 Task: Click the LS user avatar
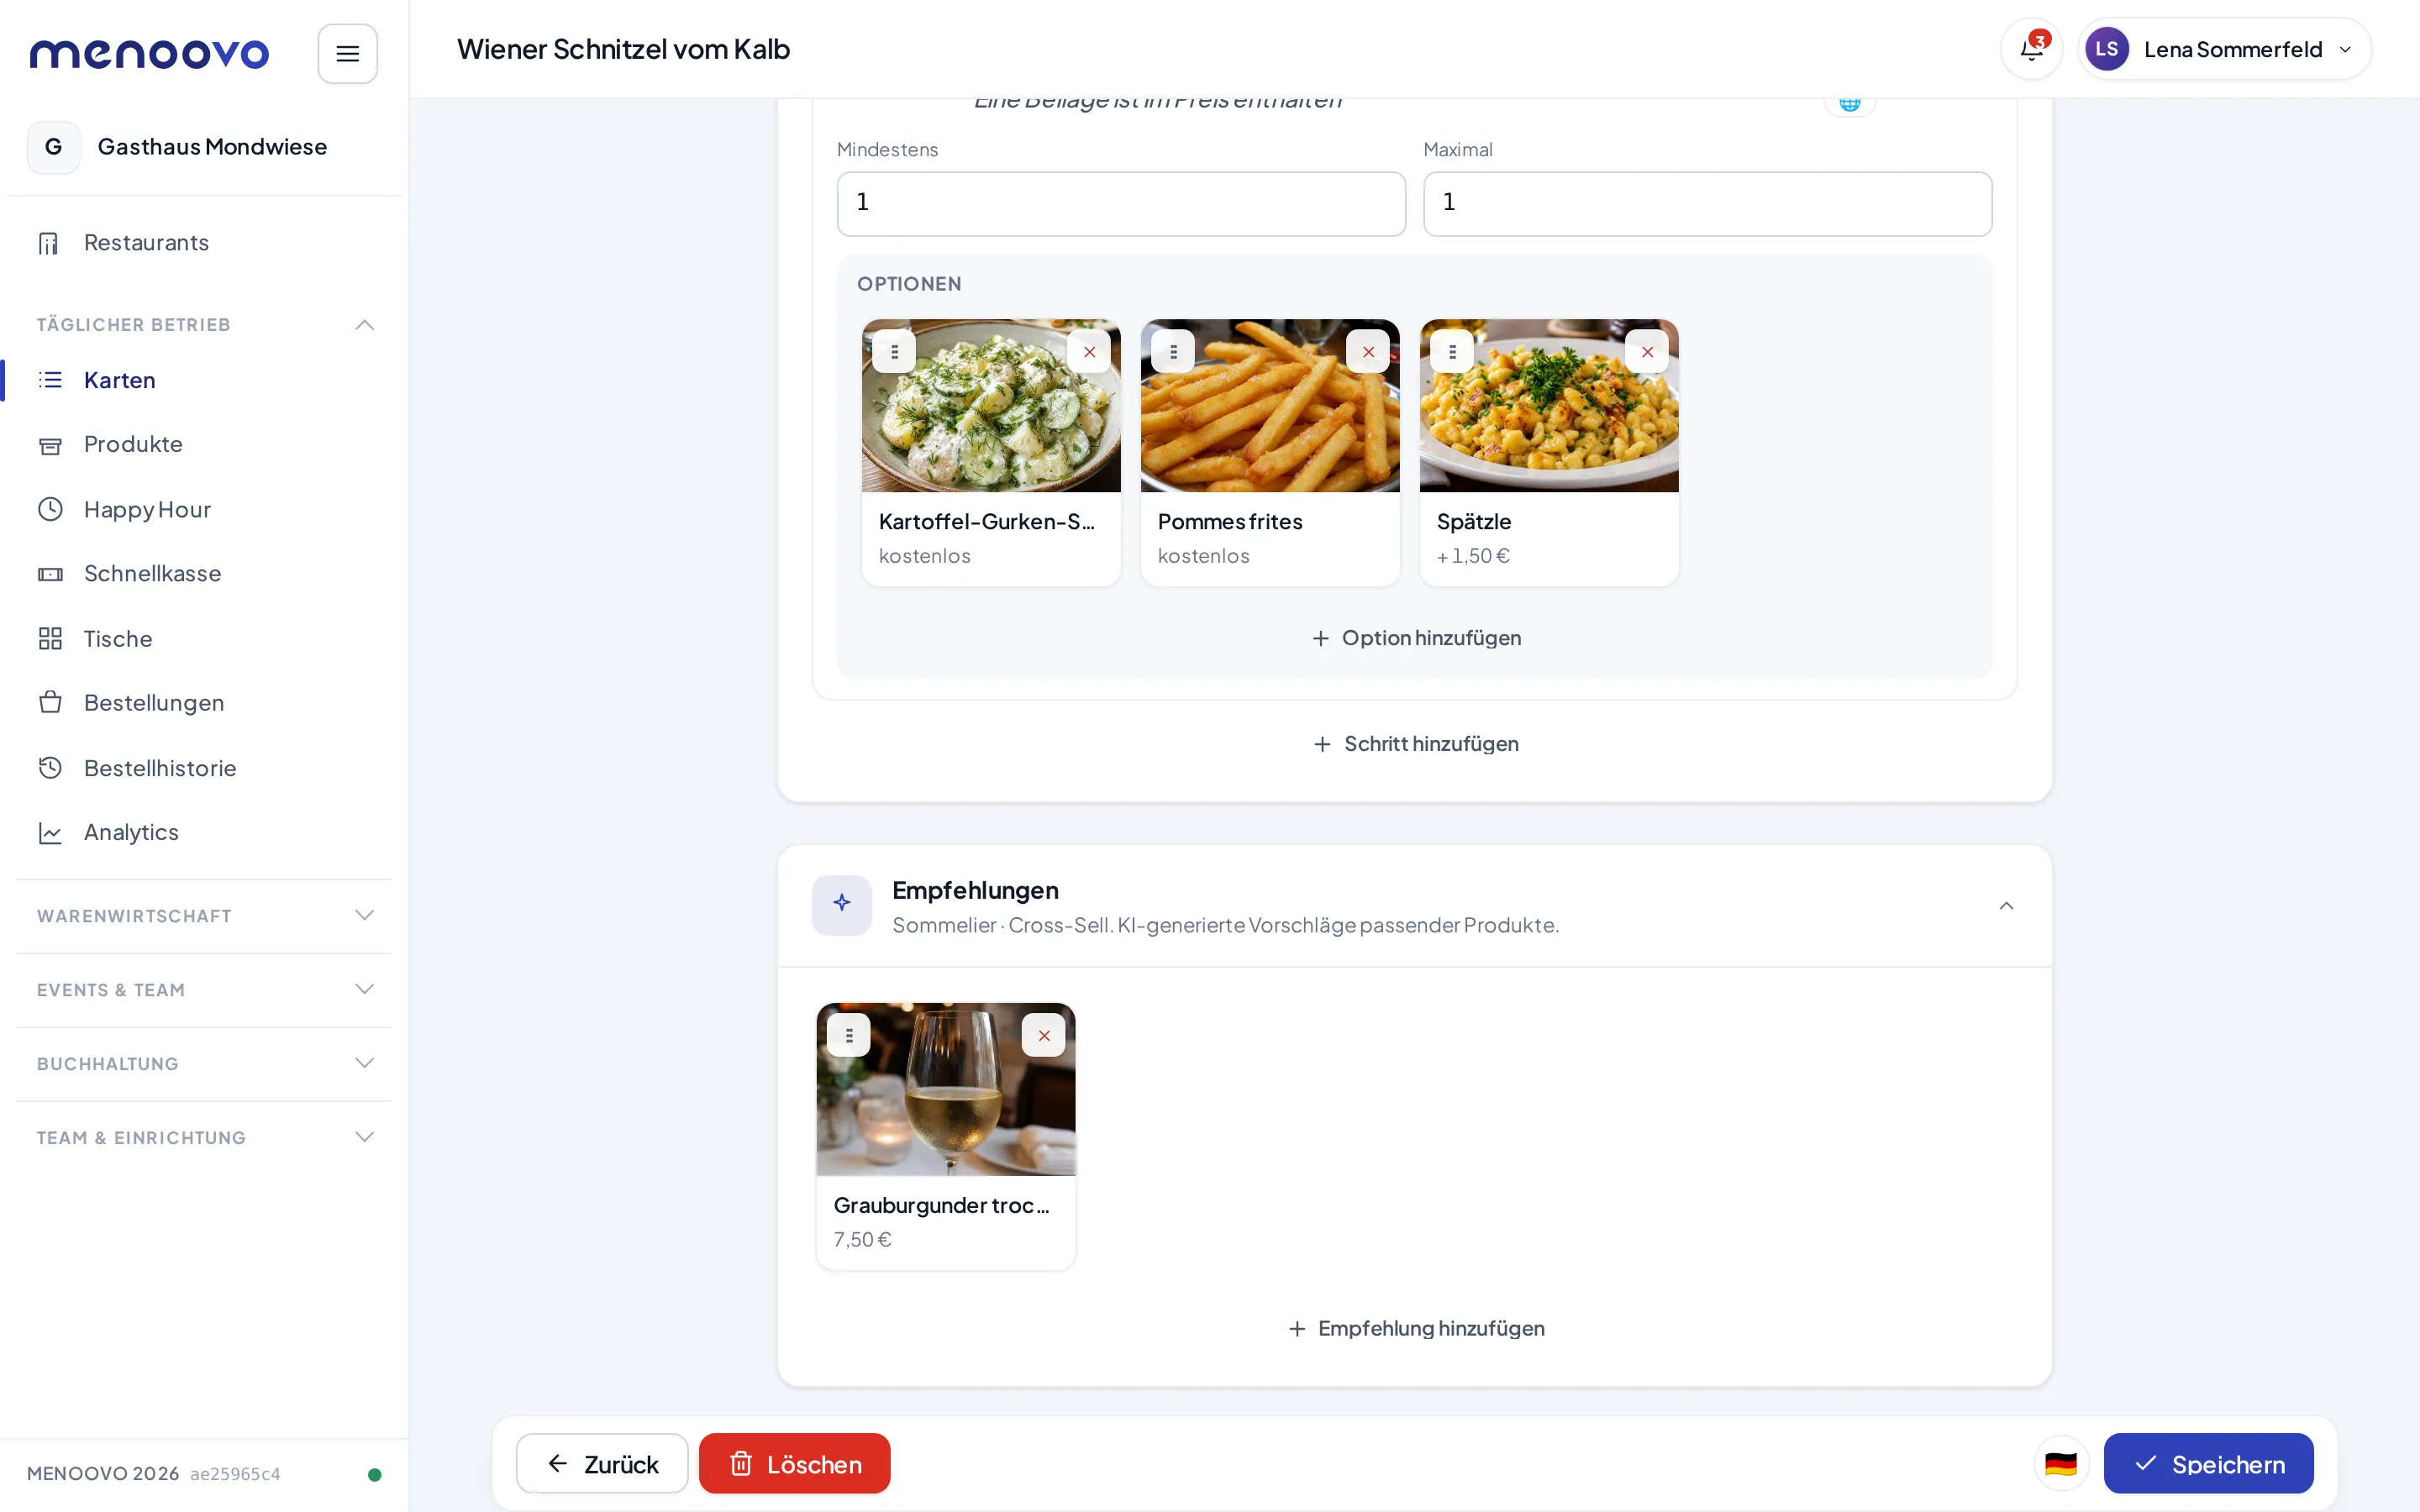[2107, 49]
